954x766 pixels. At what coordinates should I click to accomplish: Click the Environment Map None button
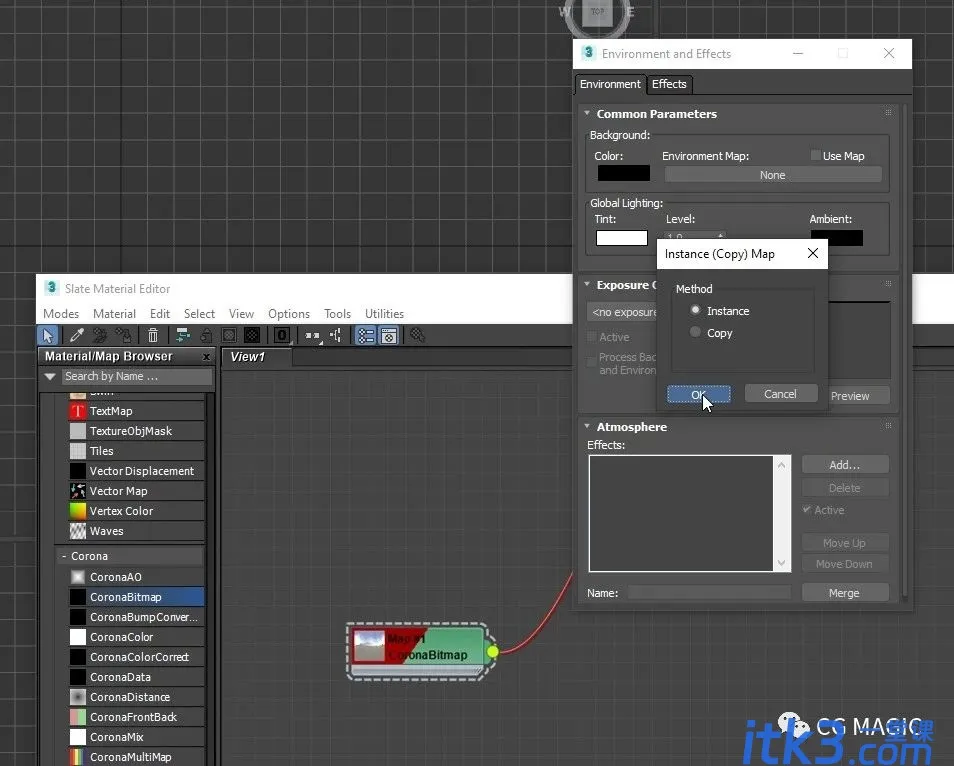(x=773, y=175)
